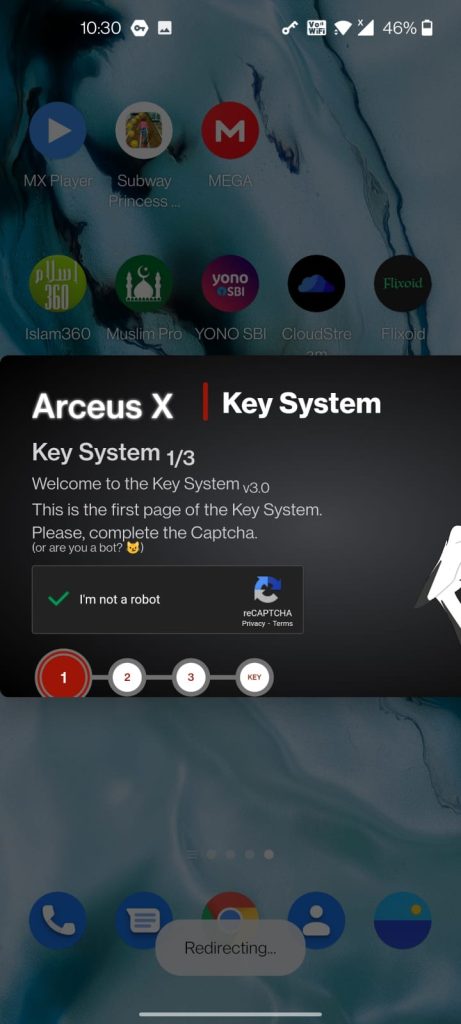Open the Islam360 app icon
Screen dimensions: 461x1024
(x=58, y=283)
